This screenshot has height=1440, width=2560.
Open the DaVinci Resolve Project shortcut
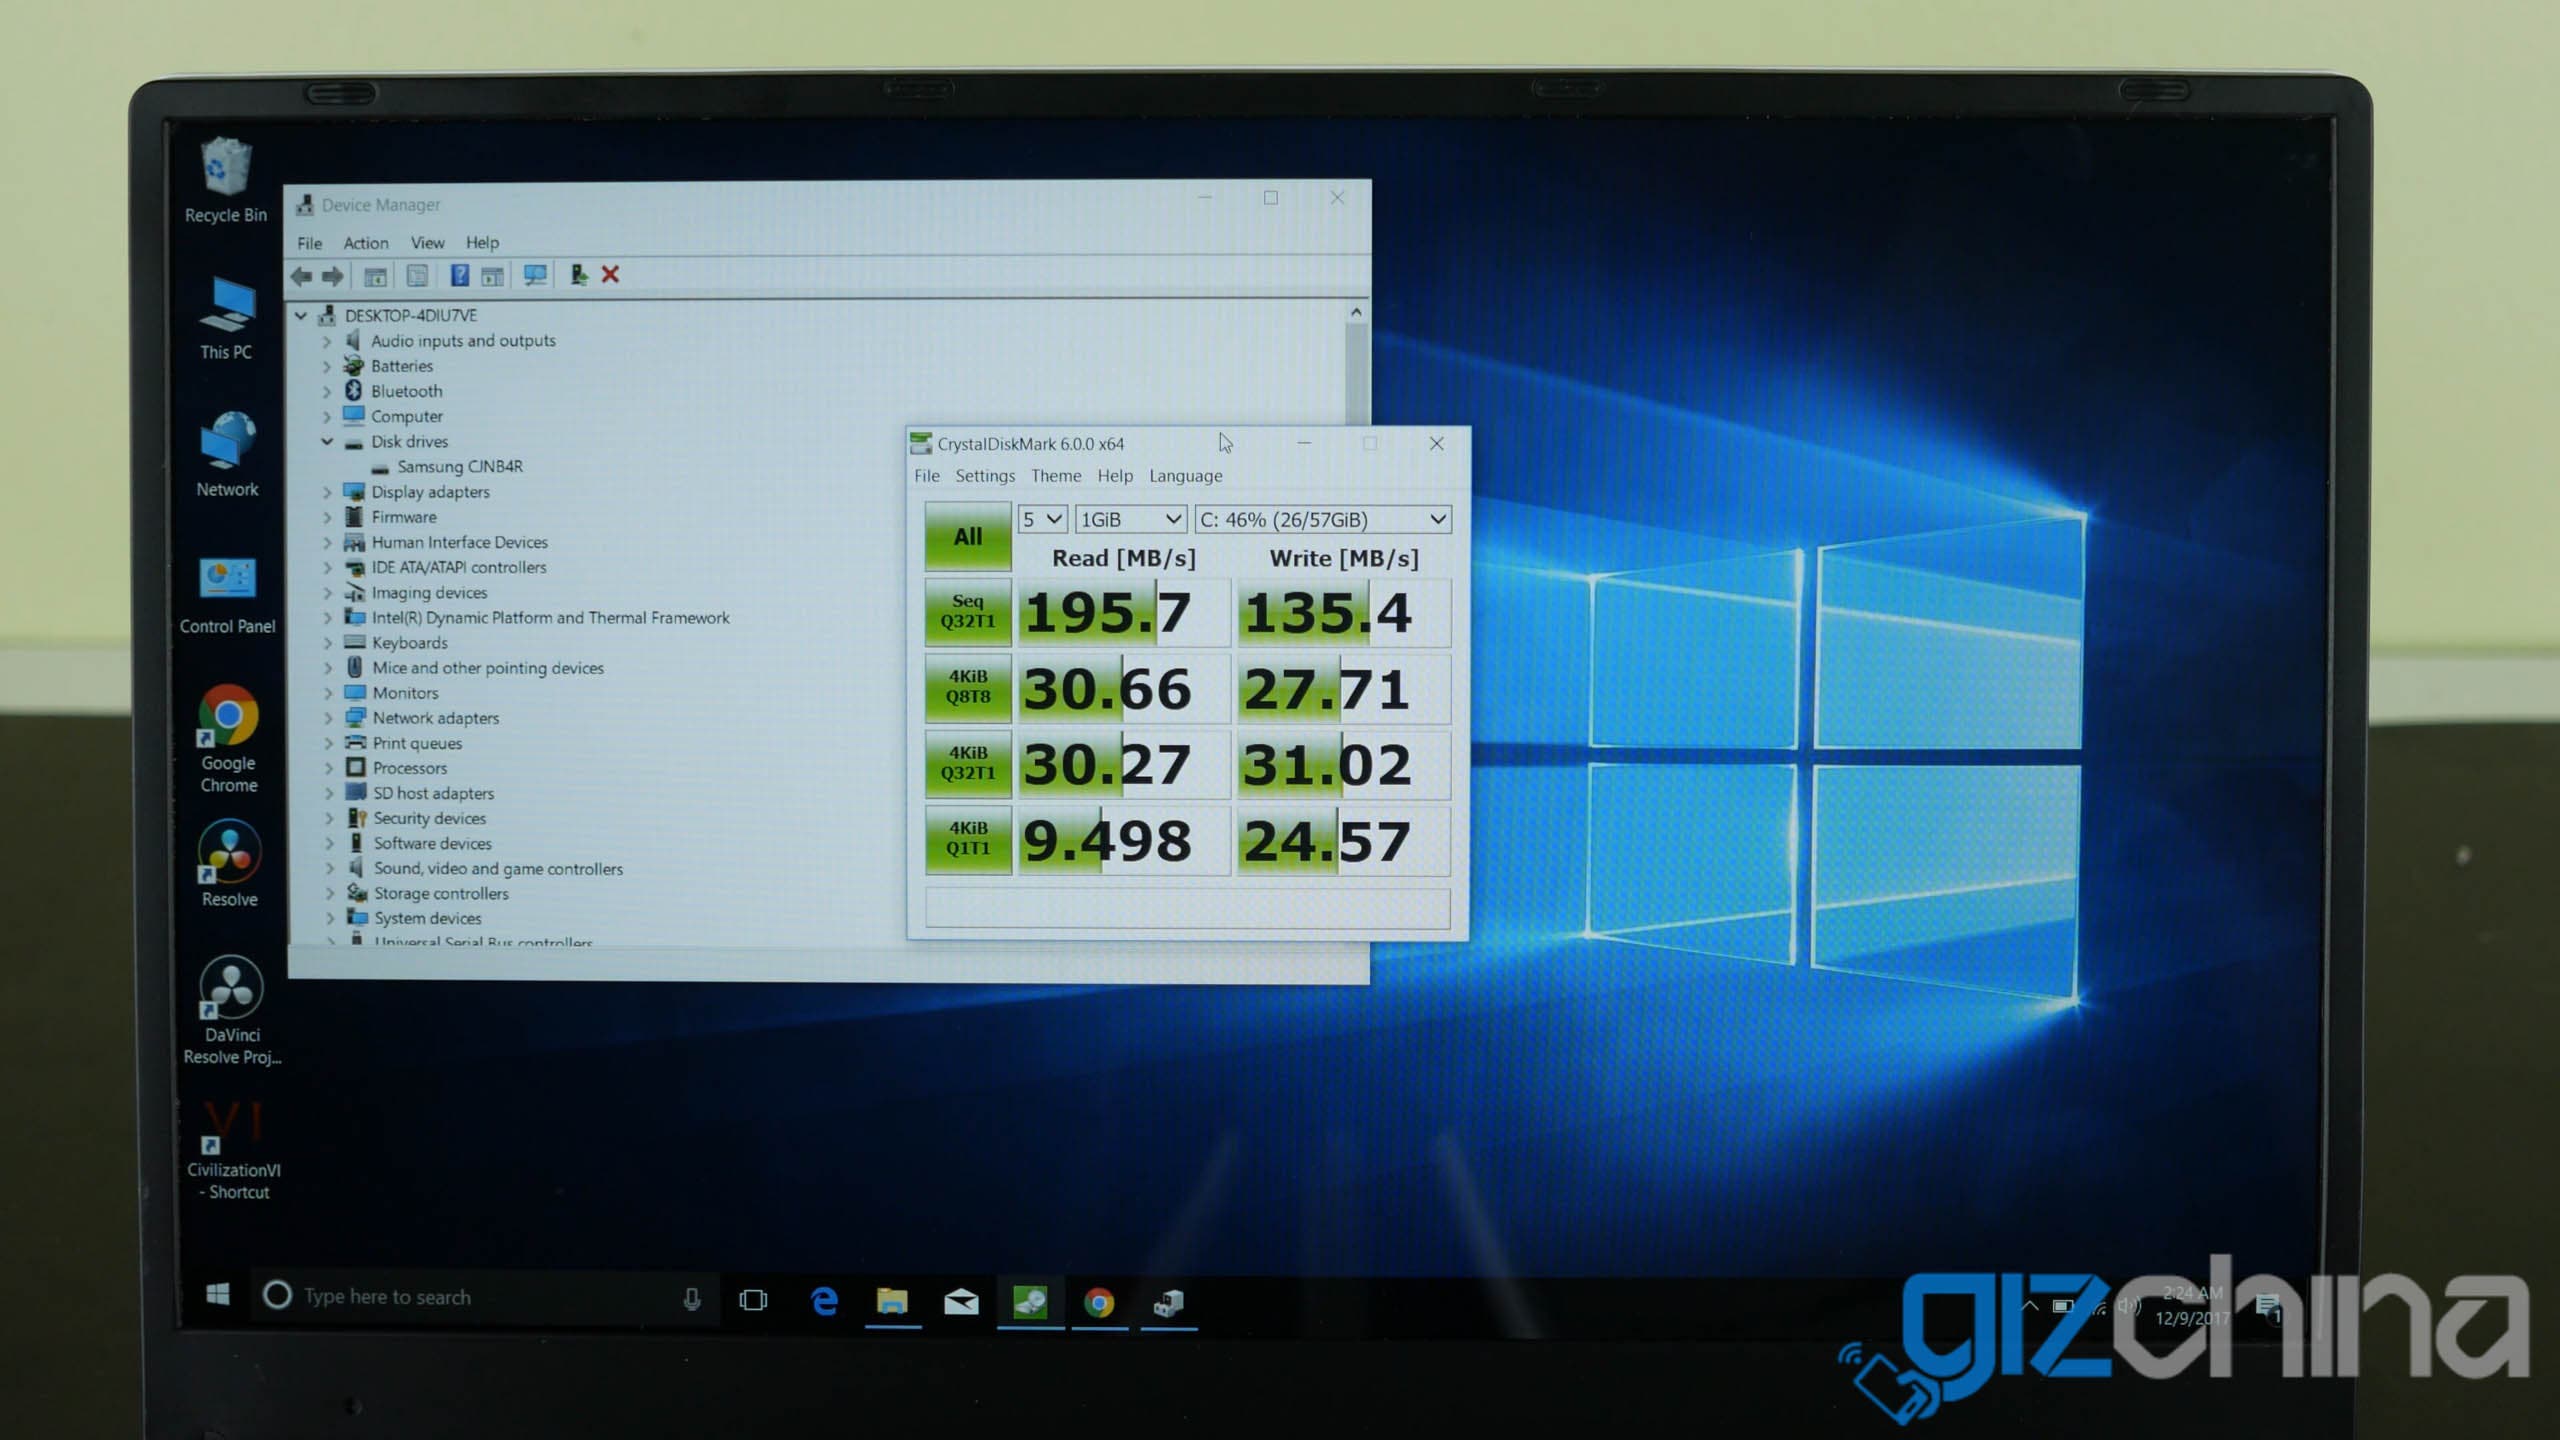232,1010
